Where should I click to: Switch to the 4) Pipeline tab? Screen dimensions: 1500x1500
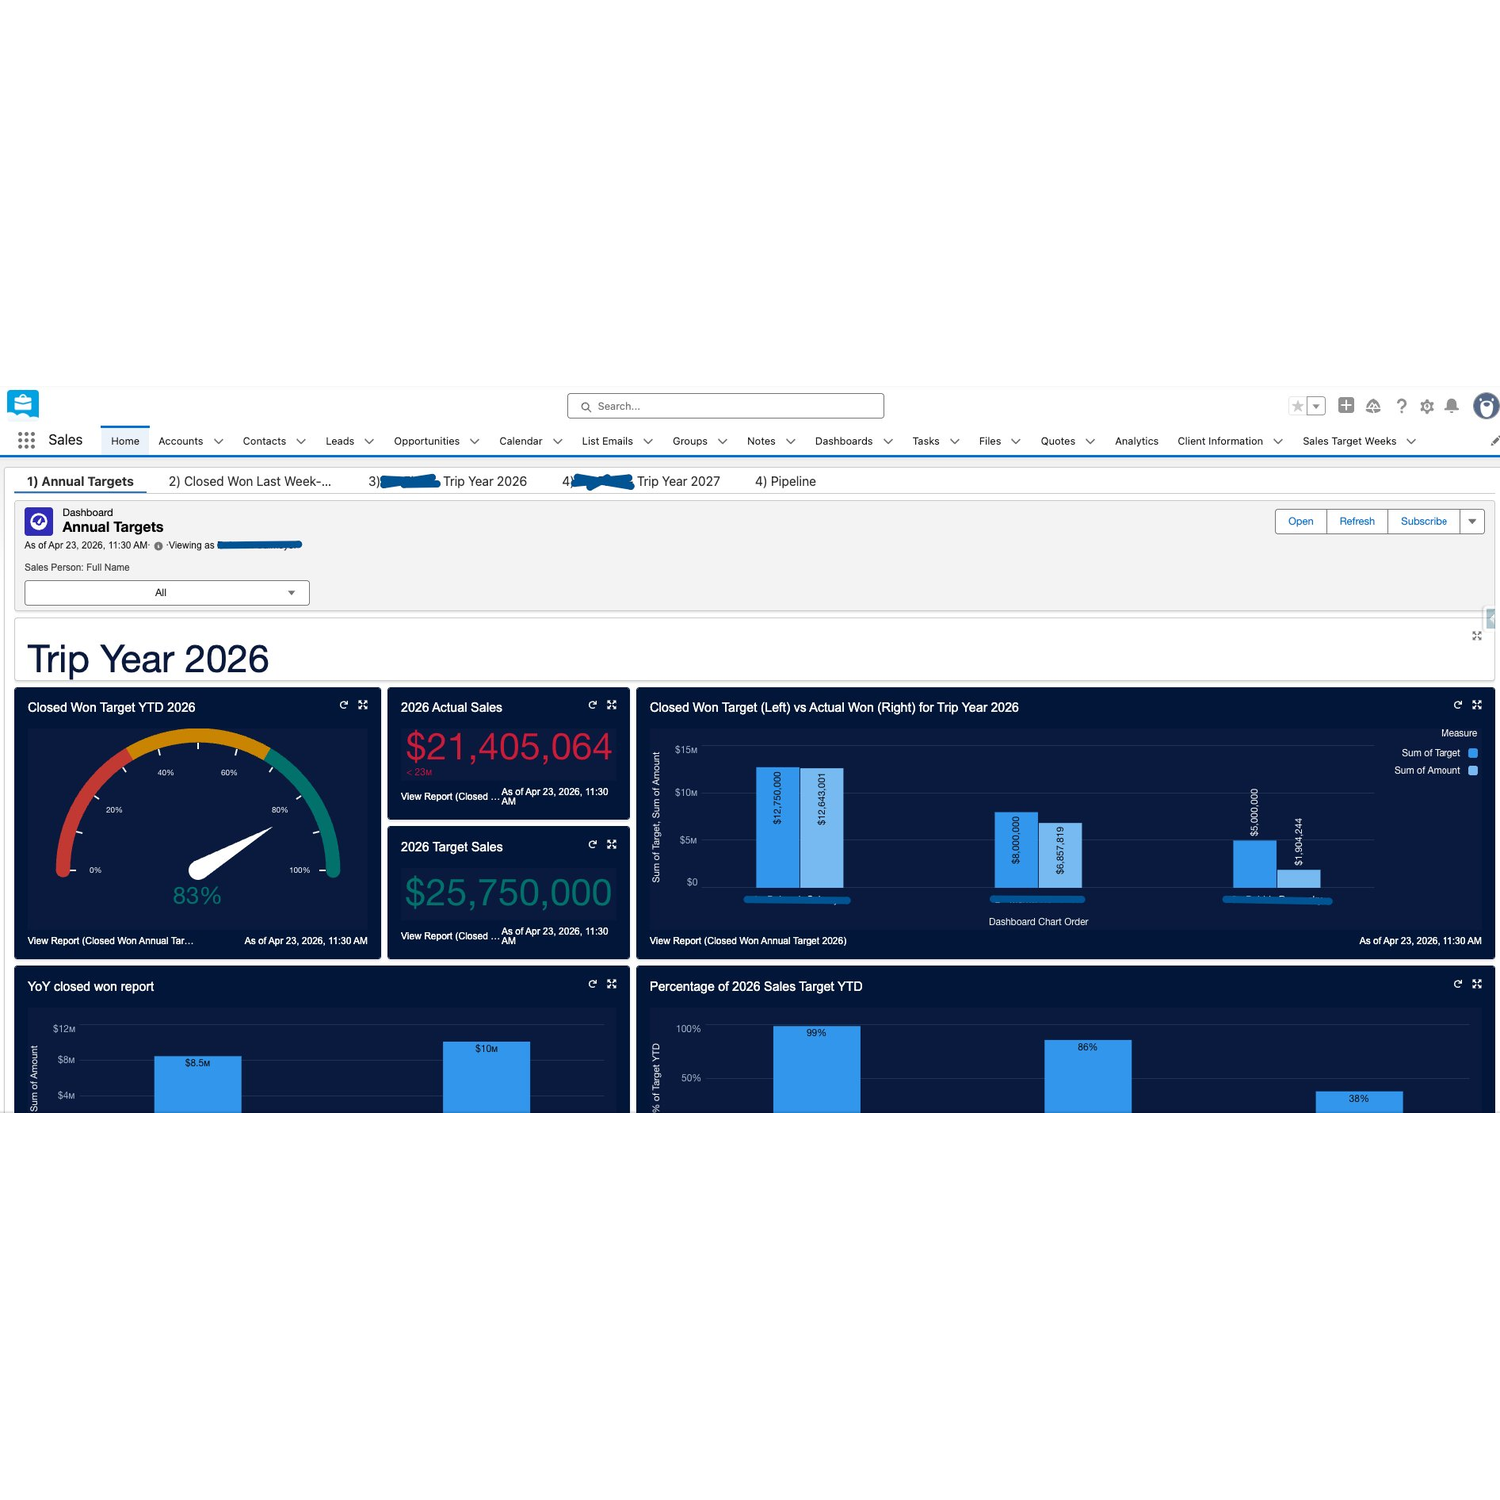pyautogui.click(x=785, y=482)
